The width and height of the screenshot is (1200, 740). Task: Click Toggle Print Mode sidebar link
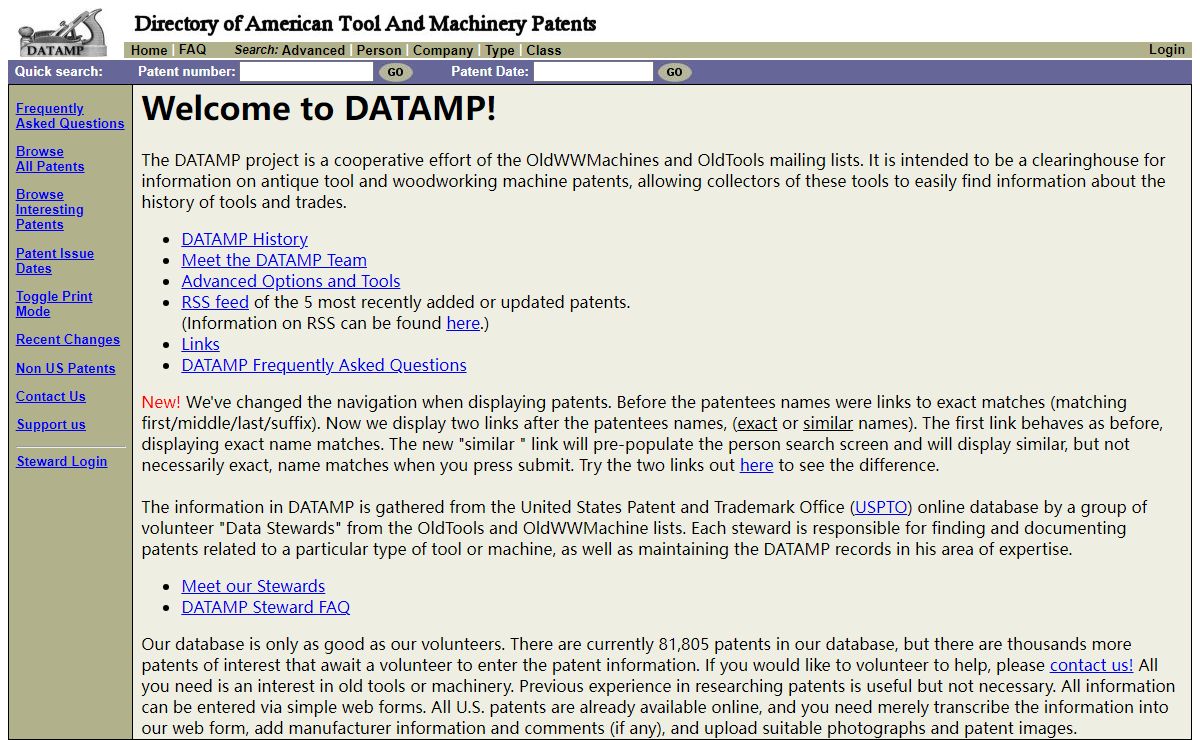point(54,304)
